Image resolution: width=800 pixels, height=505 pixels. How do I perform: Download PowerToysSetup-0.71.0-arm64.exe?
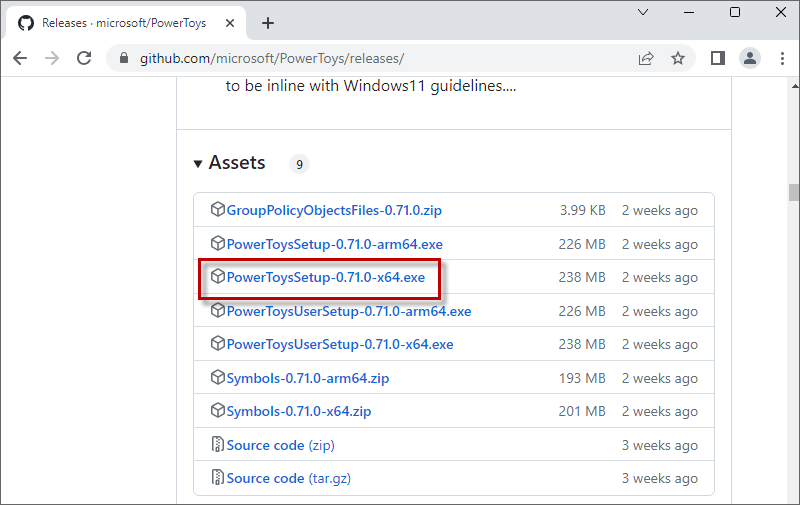pos(335,244)
